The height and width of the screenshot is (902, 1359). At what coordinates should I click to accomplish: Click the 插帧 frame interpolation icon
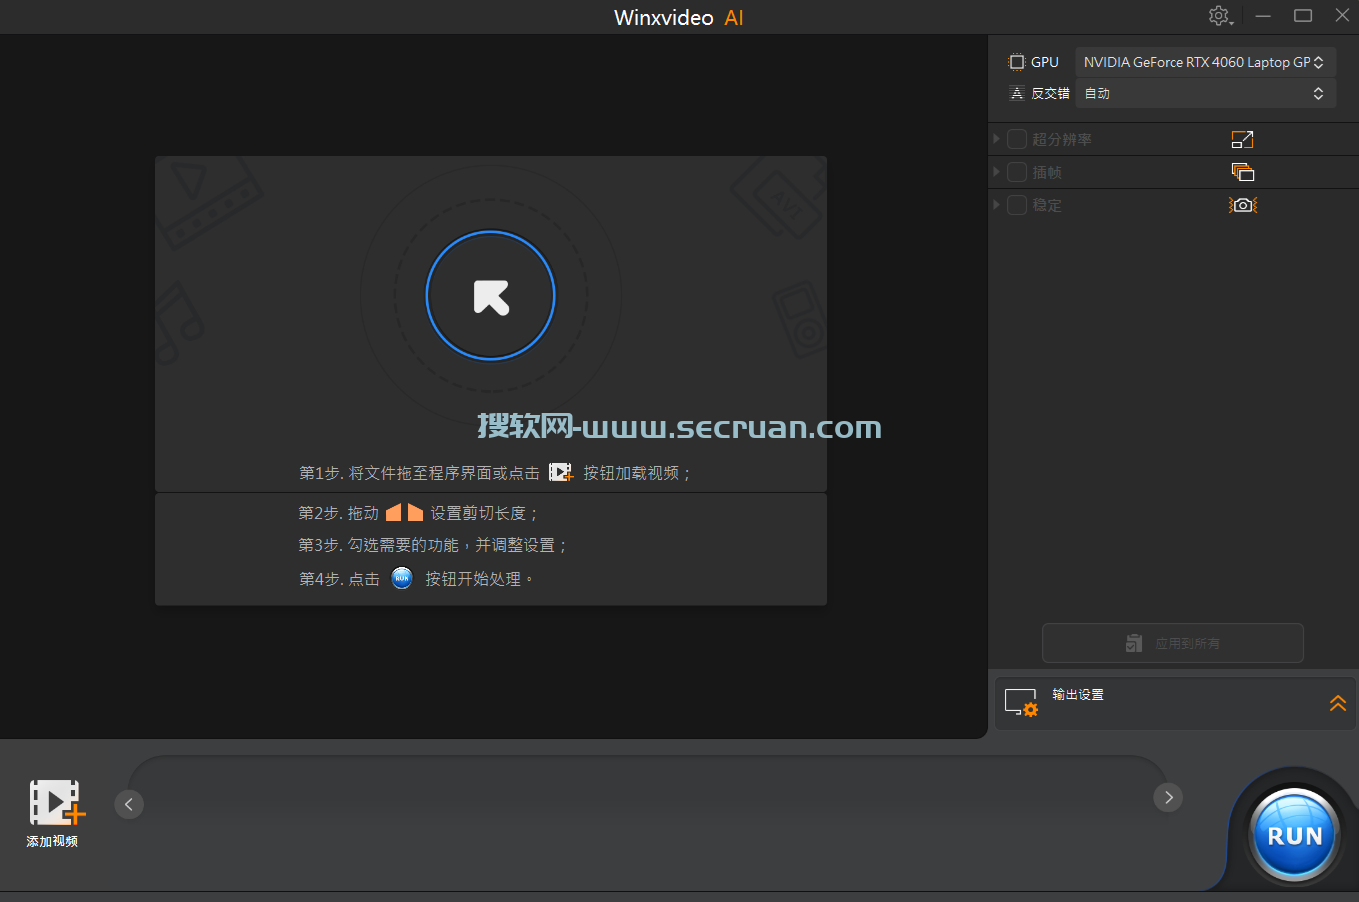[x=1243, y=172]
